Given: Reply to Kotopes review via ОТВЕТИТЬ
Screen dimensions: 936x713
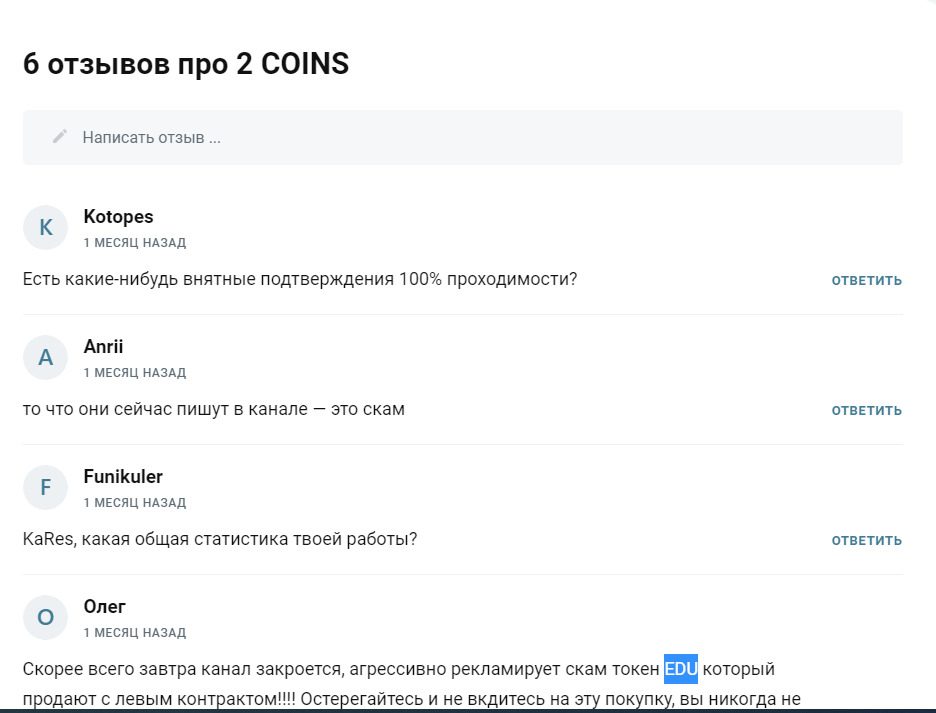Looking at the screenshot, I should click(866, 280).
